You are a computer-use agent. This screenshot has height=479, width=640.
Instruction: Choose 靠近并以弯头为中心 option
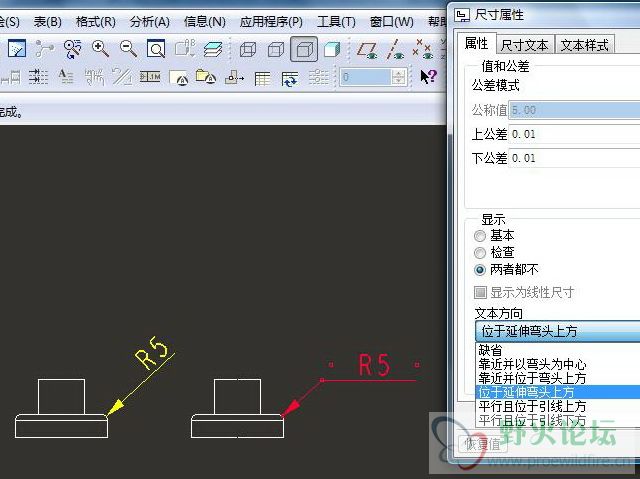point(558,364)
